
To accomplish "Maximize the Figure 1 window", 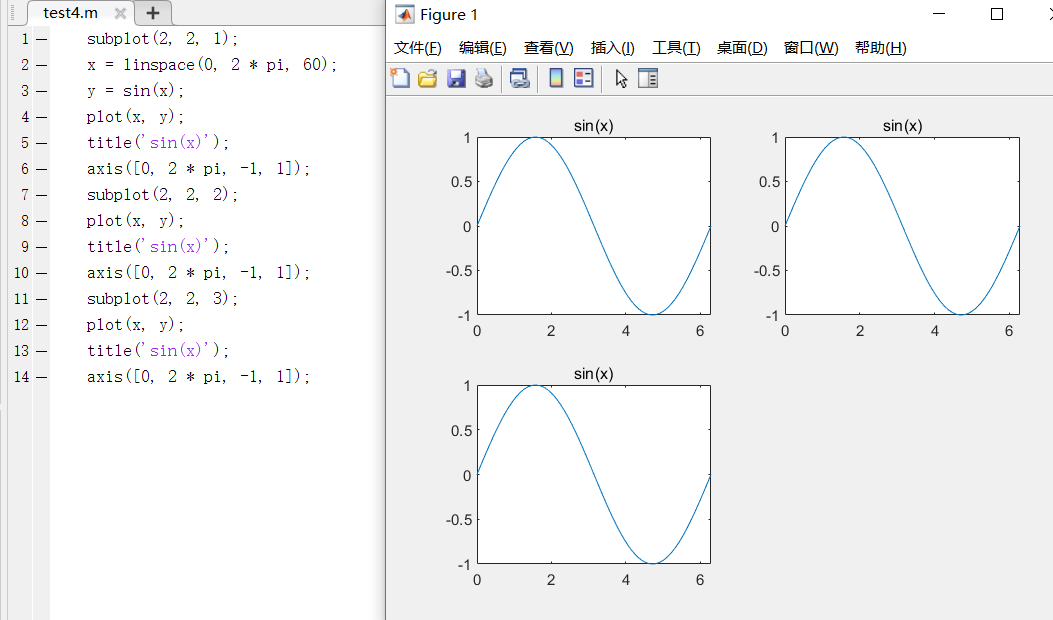I will click(997, 13).
